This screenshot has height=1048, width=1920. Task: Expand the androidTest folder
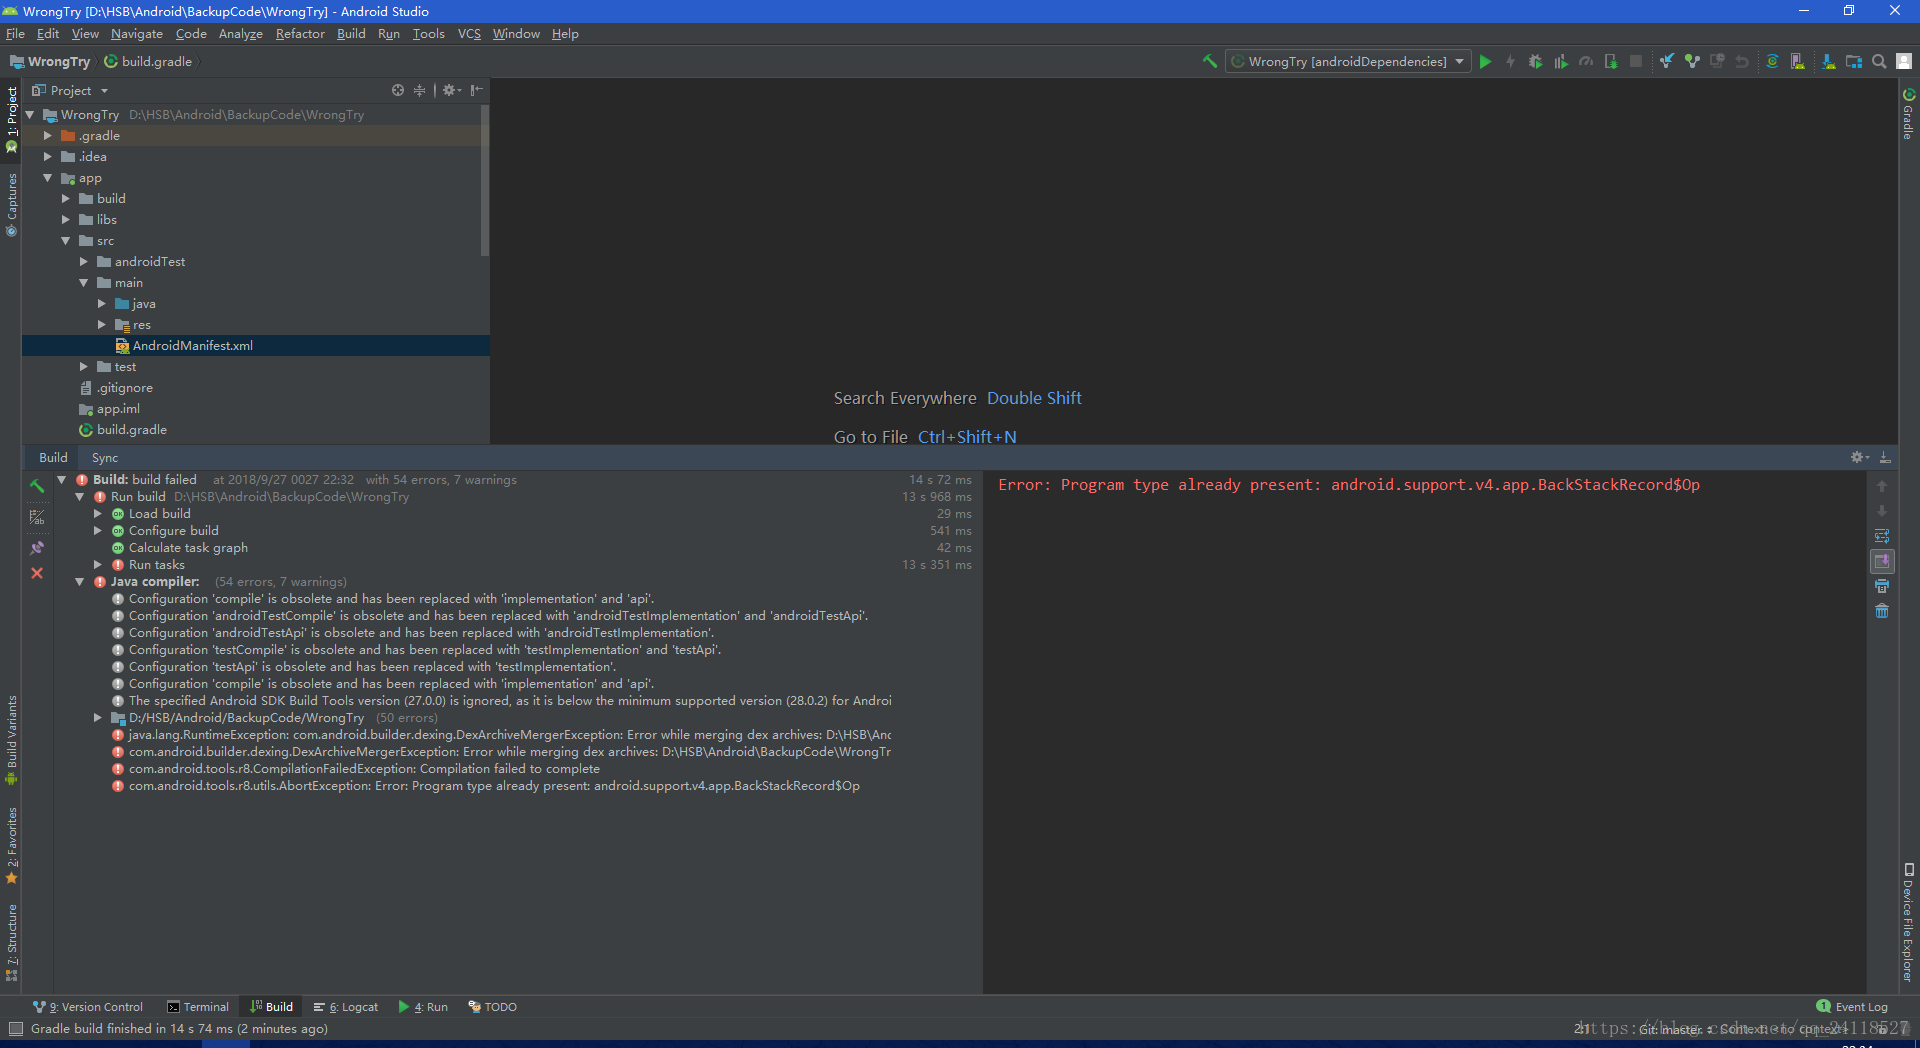[83, 261]
